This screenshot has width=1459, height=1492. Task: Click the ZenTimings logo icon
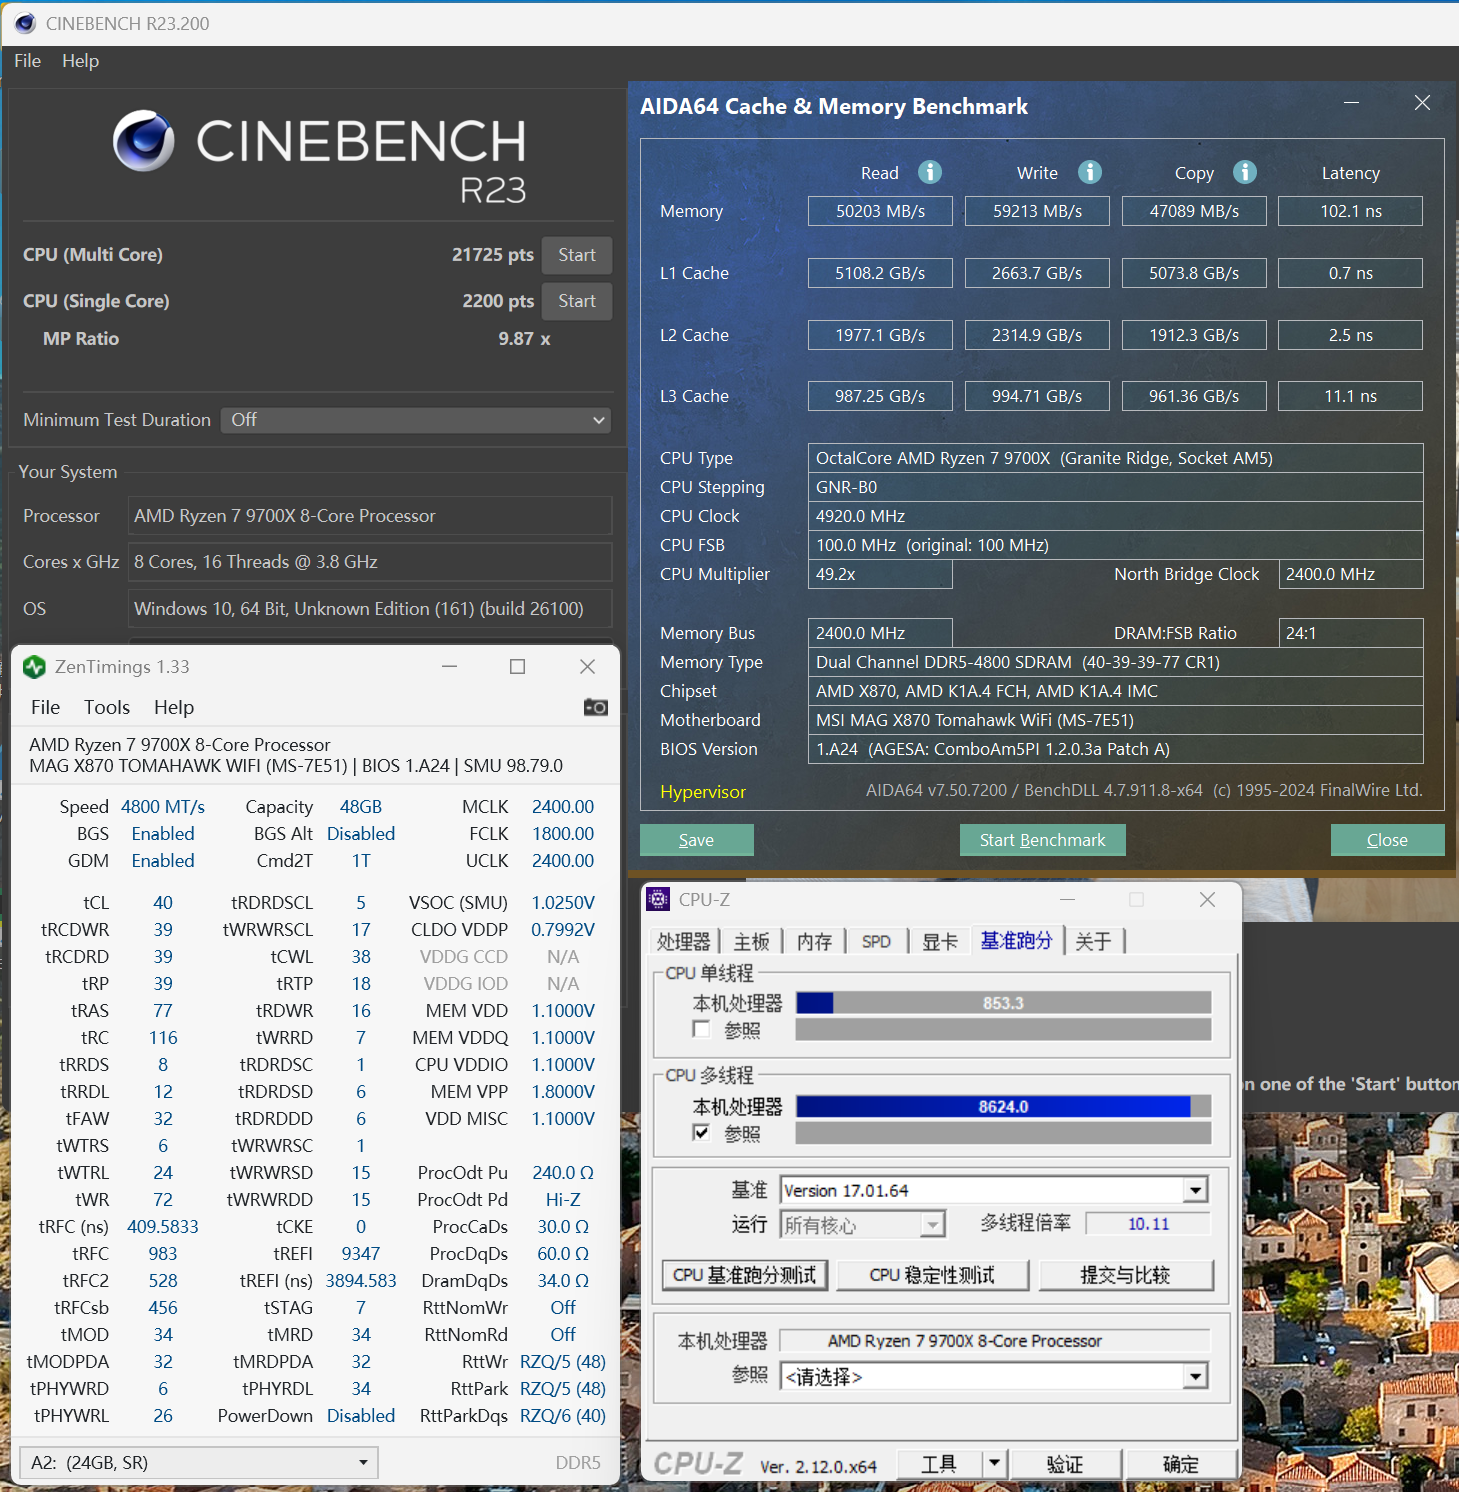33,666
